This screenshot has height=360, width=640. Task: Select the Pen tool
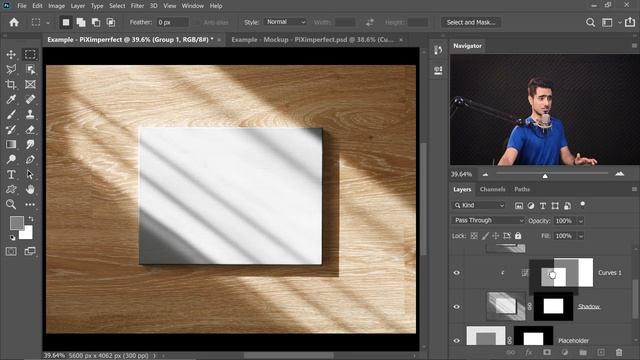pyautogui.click(x=30, y=159)
